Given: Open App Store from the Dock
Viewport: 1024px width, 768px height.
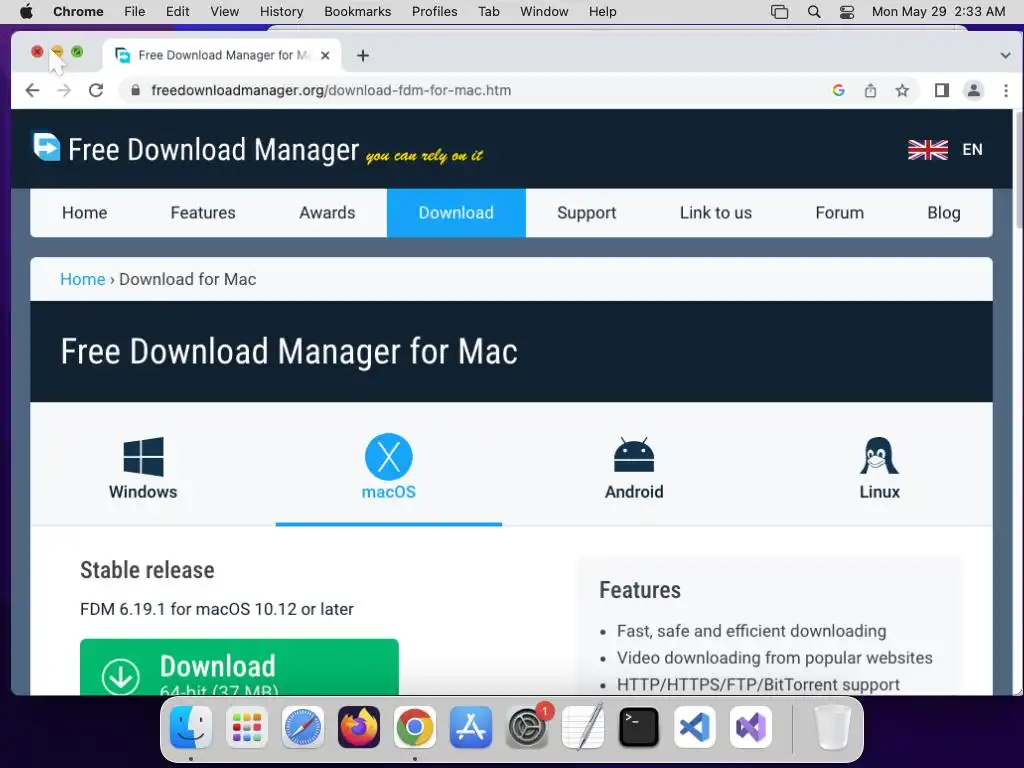Looking at the screenshot, I should (471, 727).
